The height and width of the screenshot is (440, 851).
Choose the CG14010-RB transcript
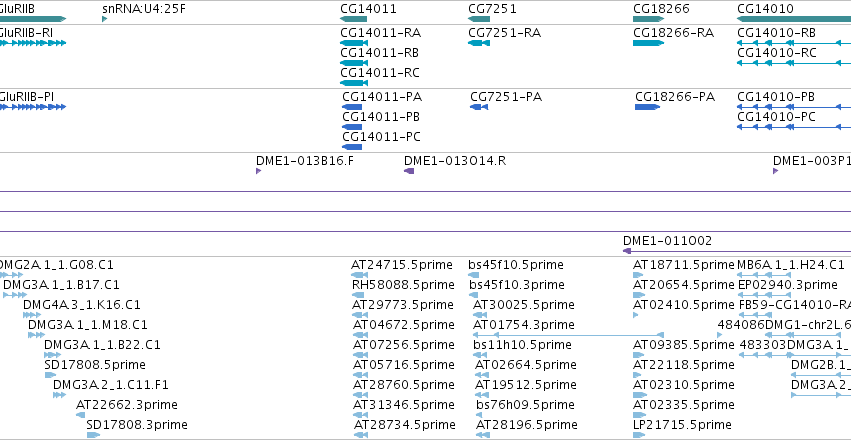coord(793,43)
